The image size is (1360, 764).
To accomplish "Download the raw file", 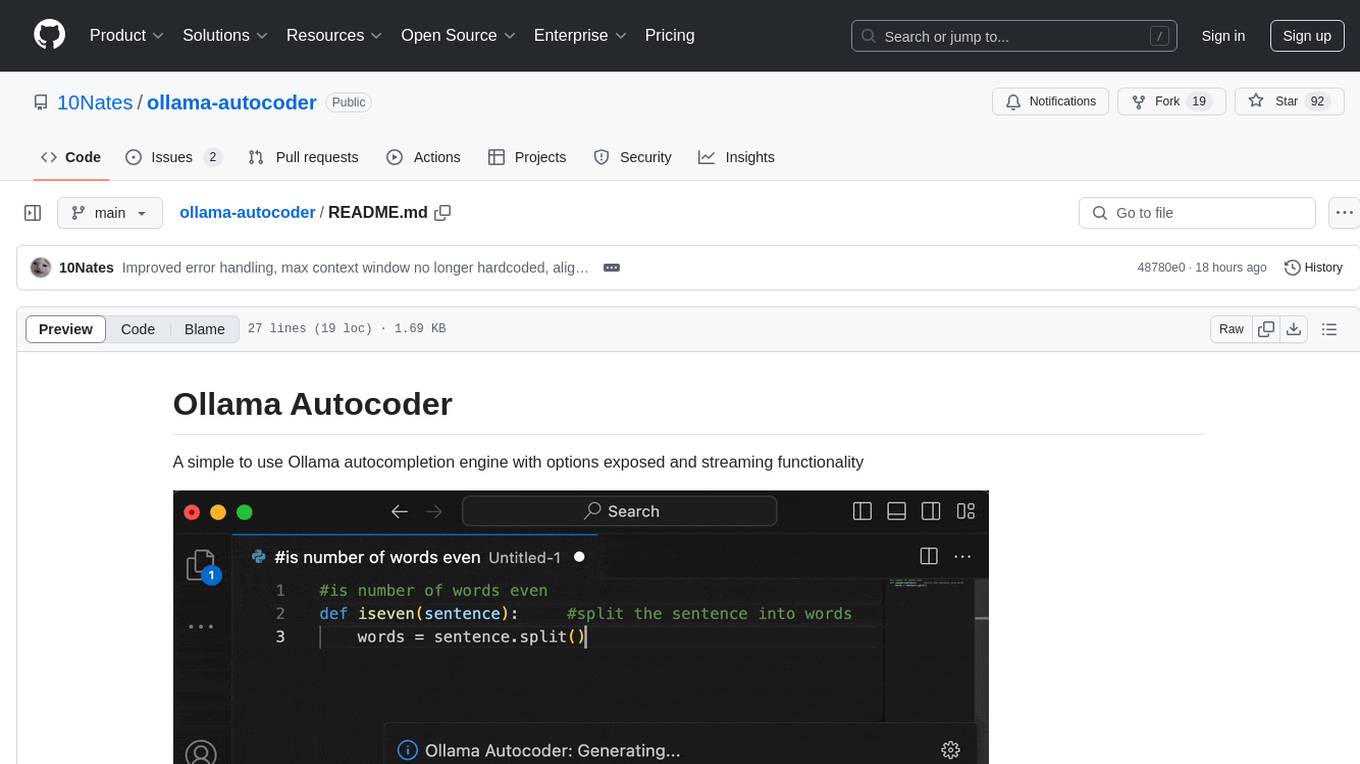I will click(1294, 329).
